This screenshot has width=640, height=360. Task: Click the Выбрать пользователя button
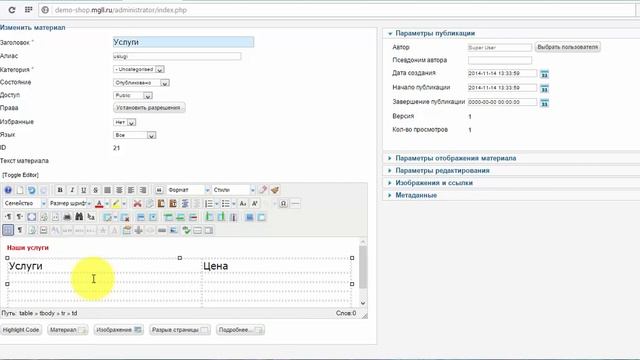(567, 47)
